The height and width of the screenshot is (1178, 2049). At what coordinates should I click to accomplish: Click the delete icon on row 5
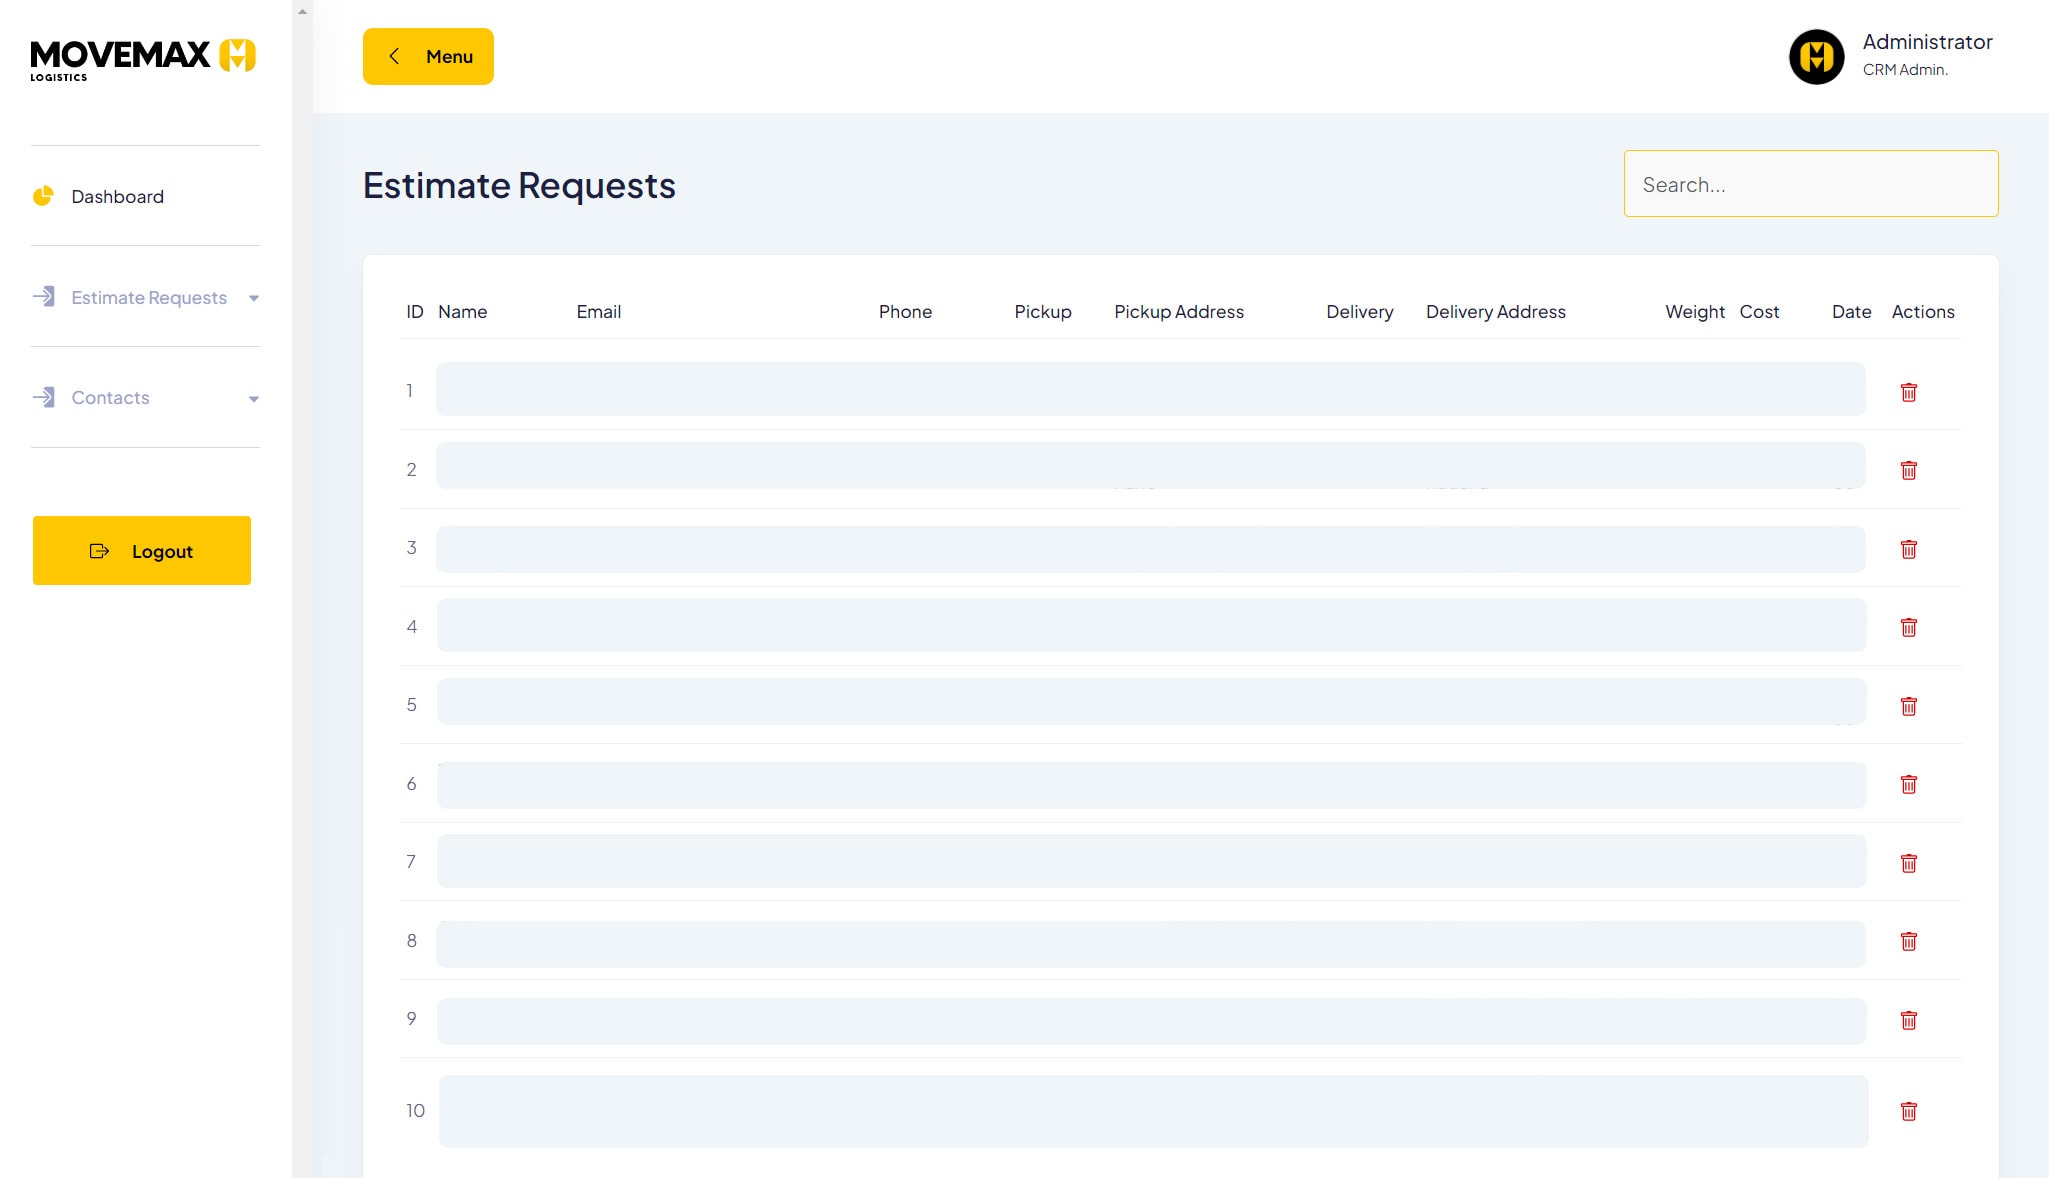pos(1908,706)
